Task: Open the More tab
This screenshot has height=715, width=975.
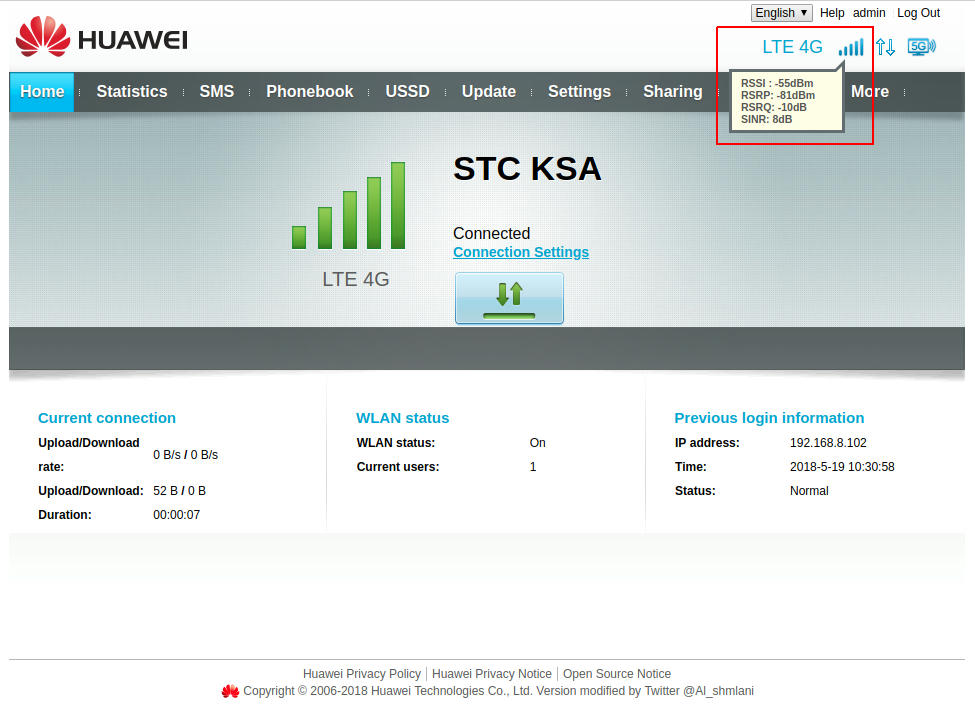Action: pyautogui.click(x=869, y=92)
